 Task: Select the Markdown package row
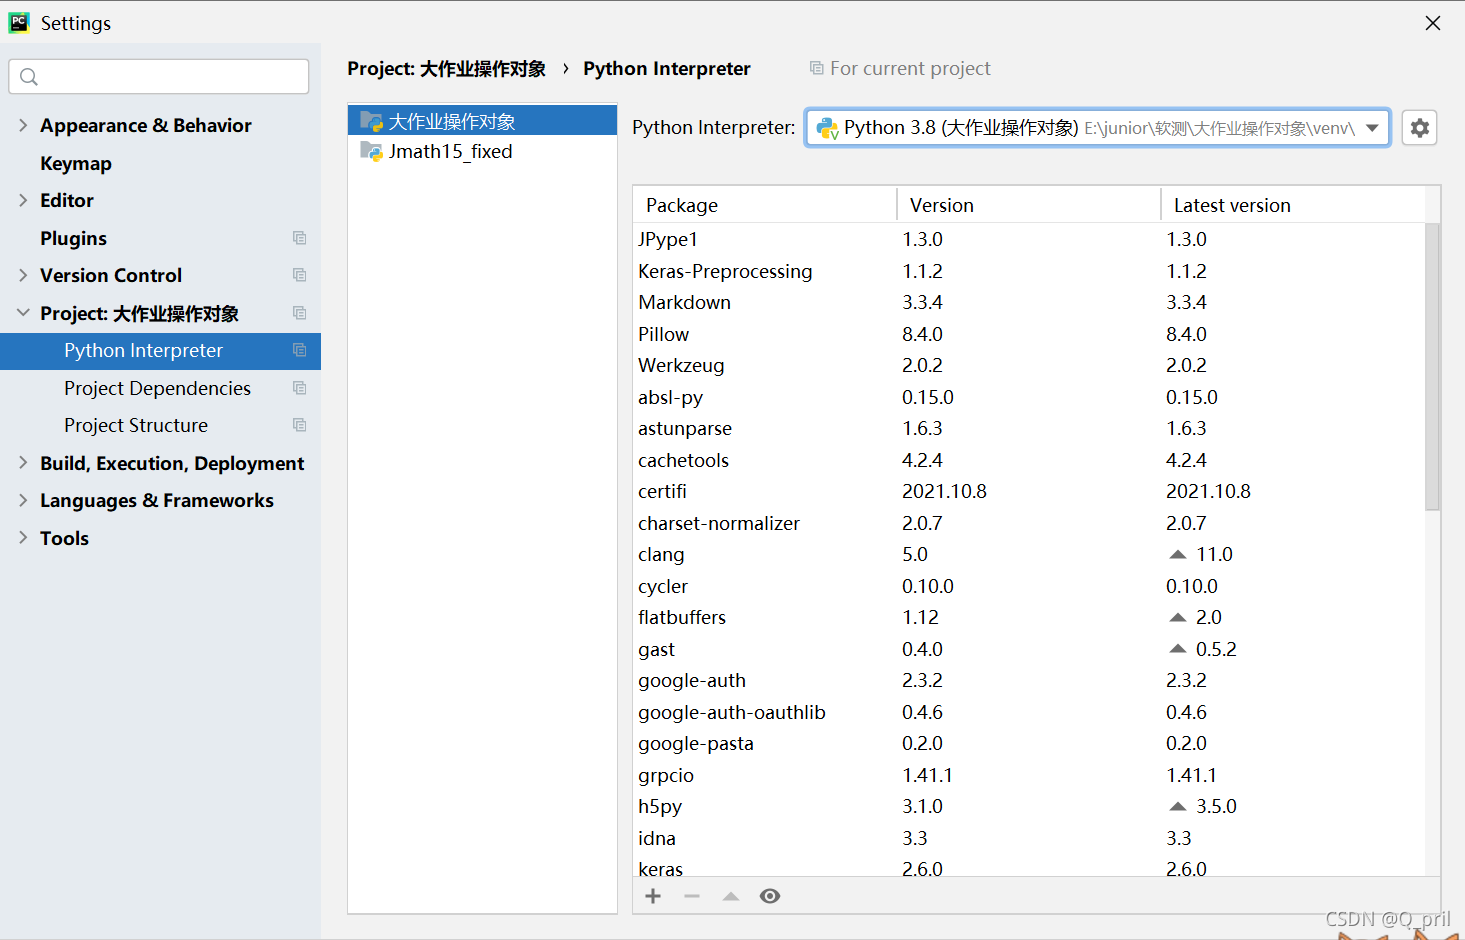(x=1029, y=302)
